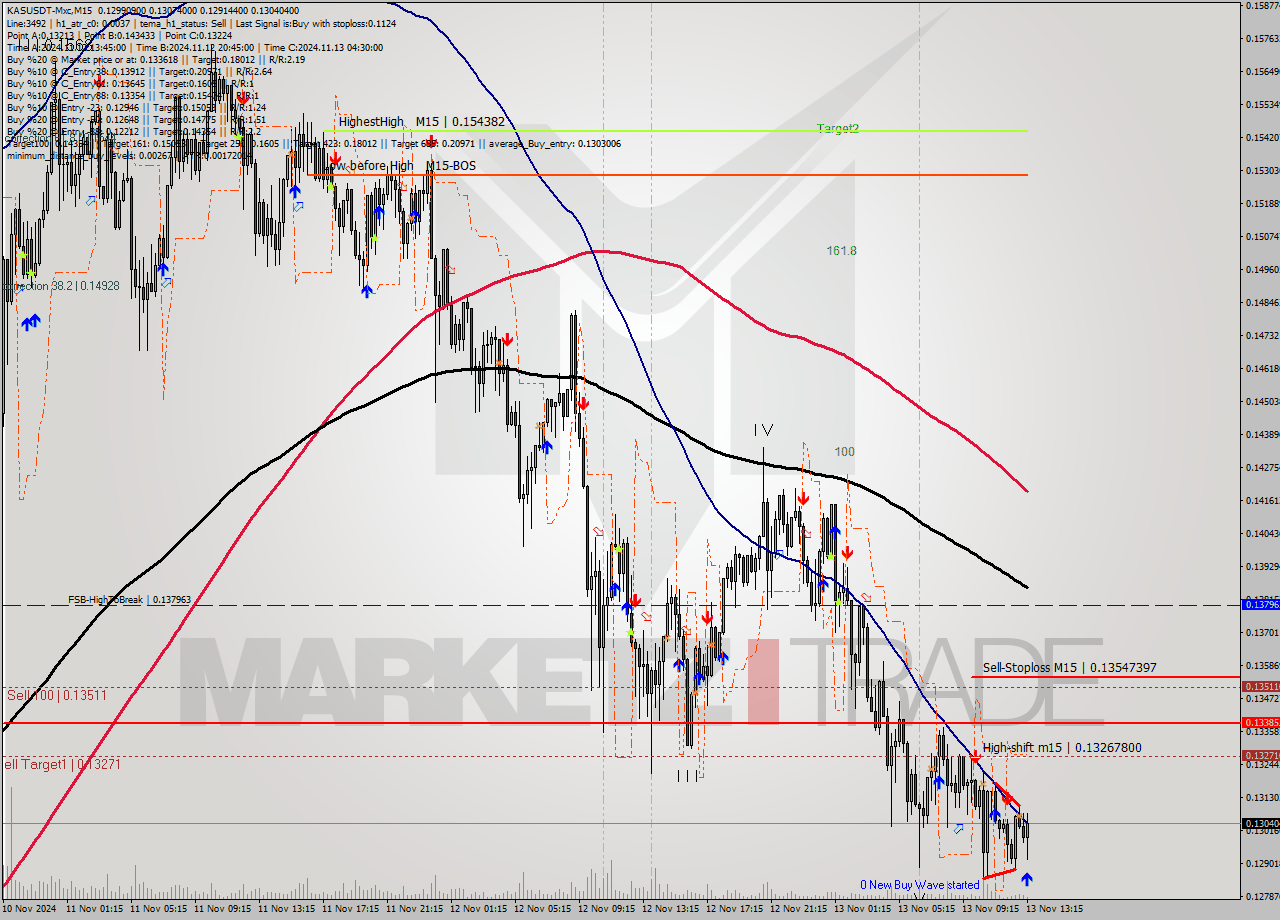Click the black 0.13040 current price tag
The height and width of the screenshot is (920, 1280).
tap(1259, 823)
